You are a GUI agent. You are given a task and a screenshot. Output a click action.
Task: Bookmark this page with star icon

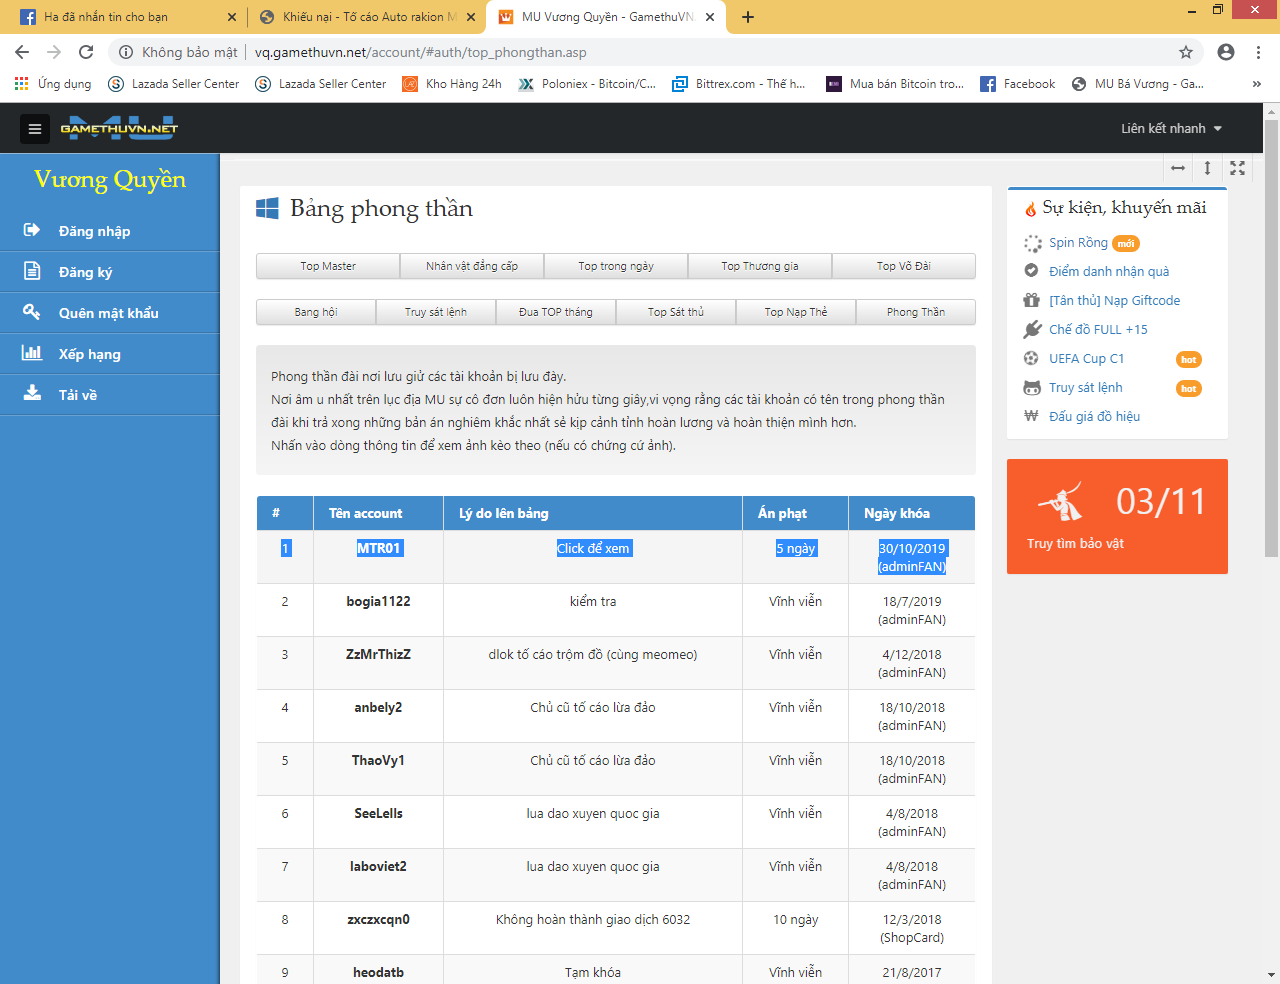[x=1186, y=52]
